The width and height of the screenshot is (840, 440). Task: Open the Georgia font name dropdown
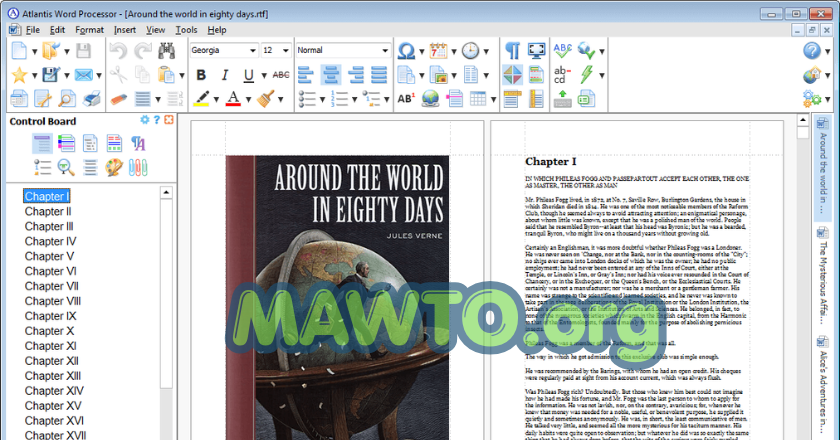click(253, 50)
